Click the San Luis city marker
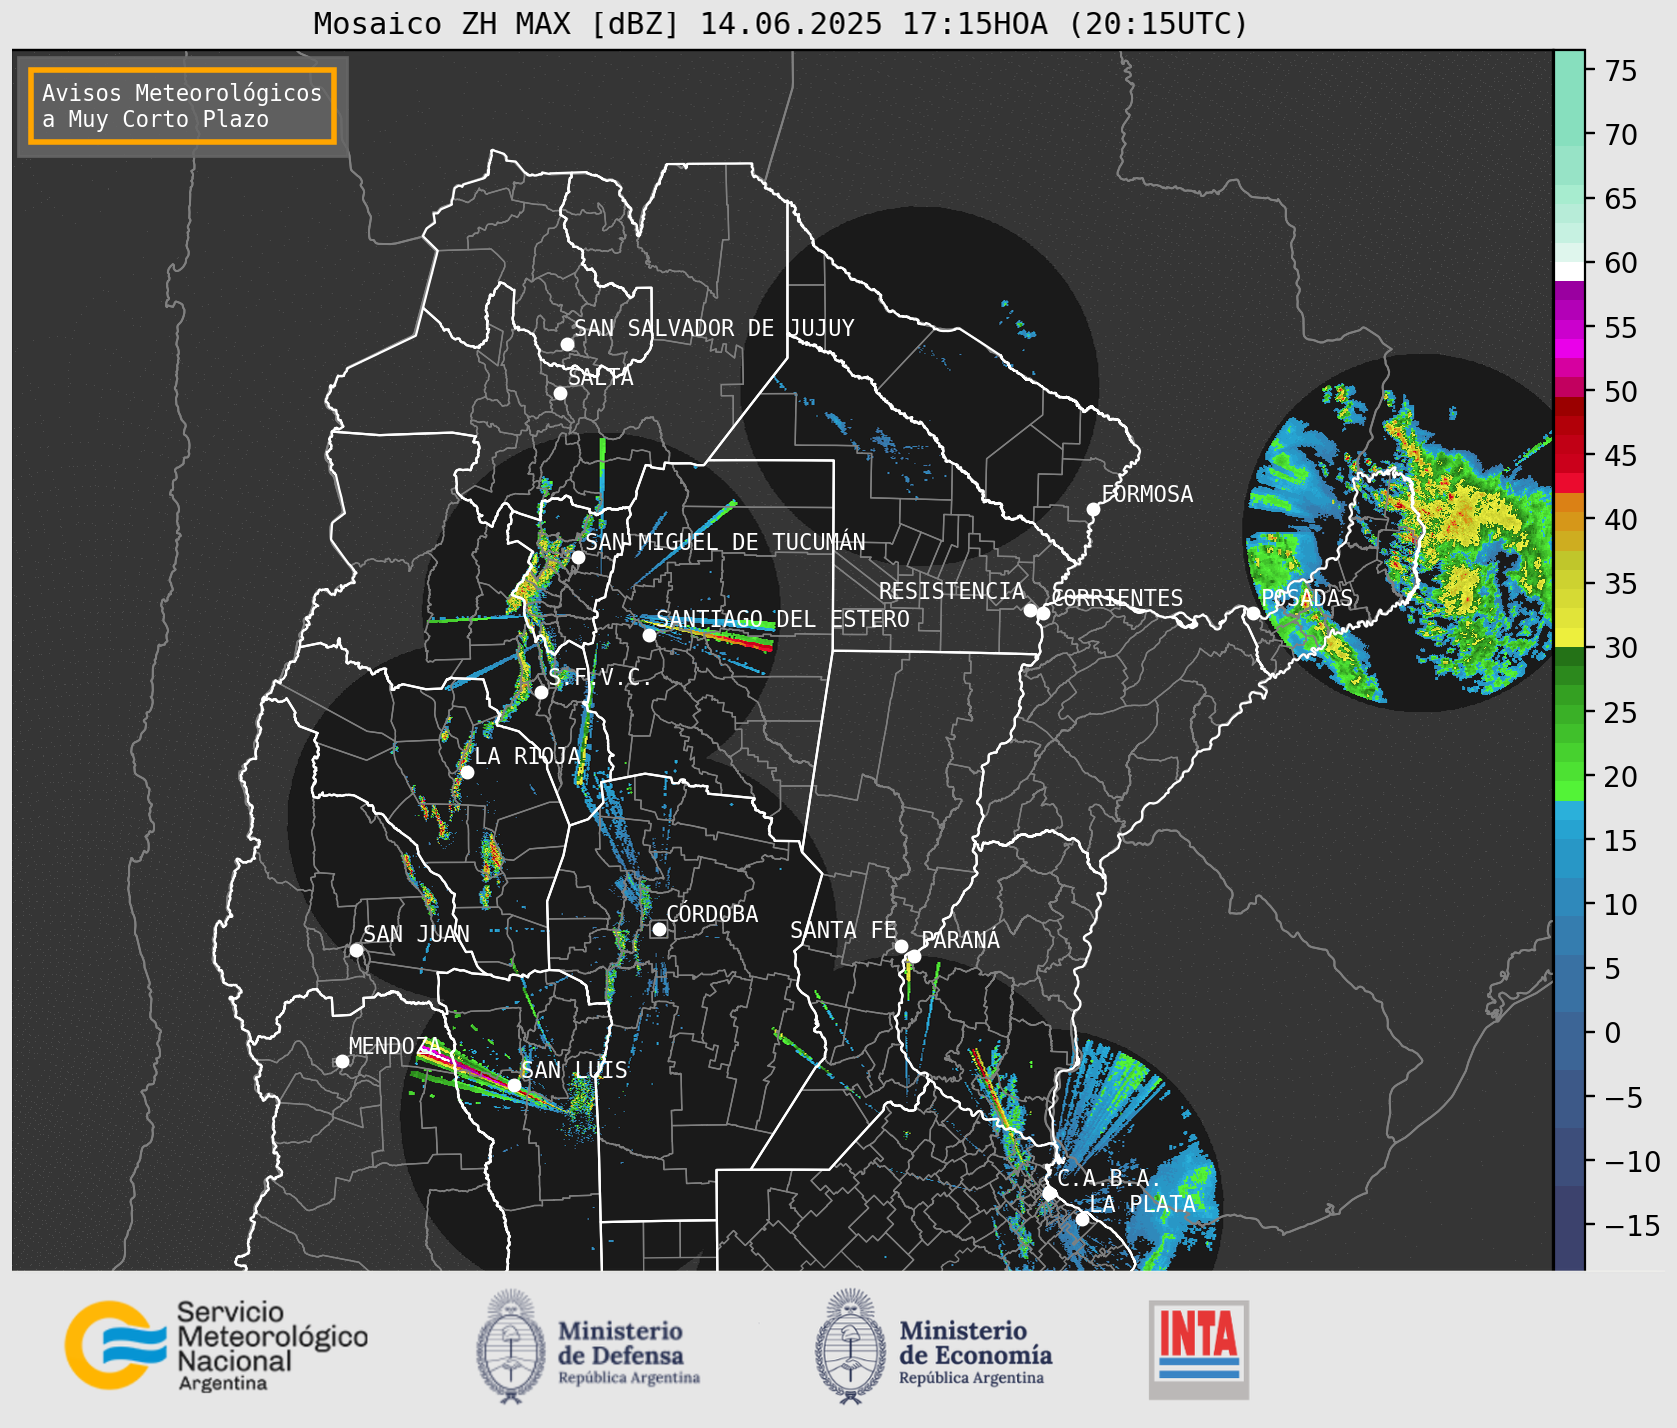 click(x=514, y=1085)
